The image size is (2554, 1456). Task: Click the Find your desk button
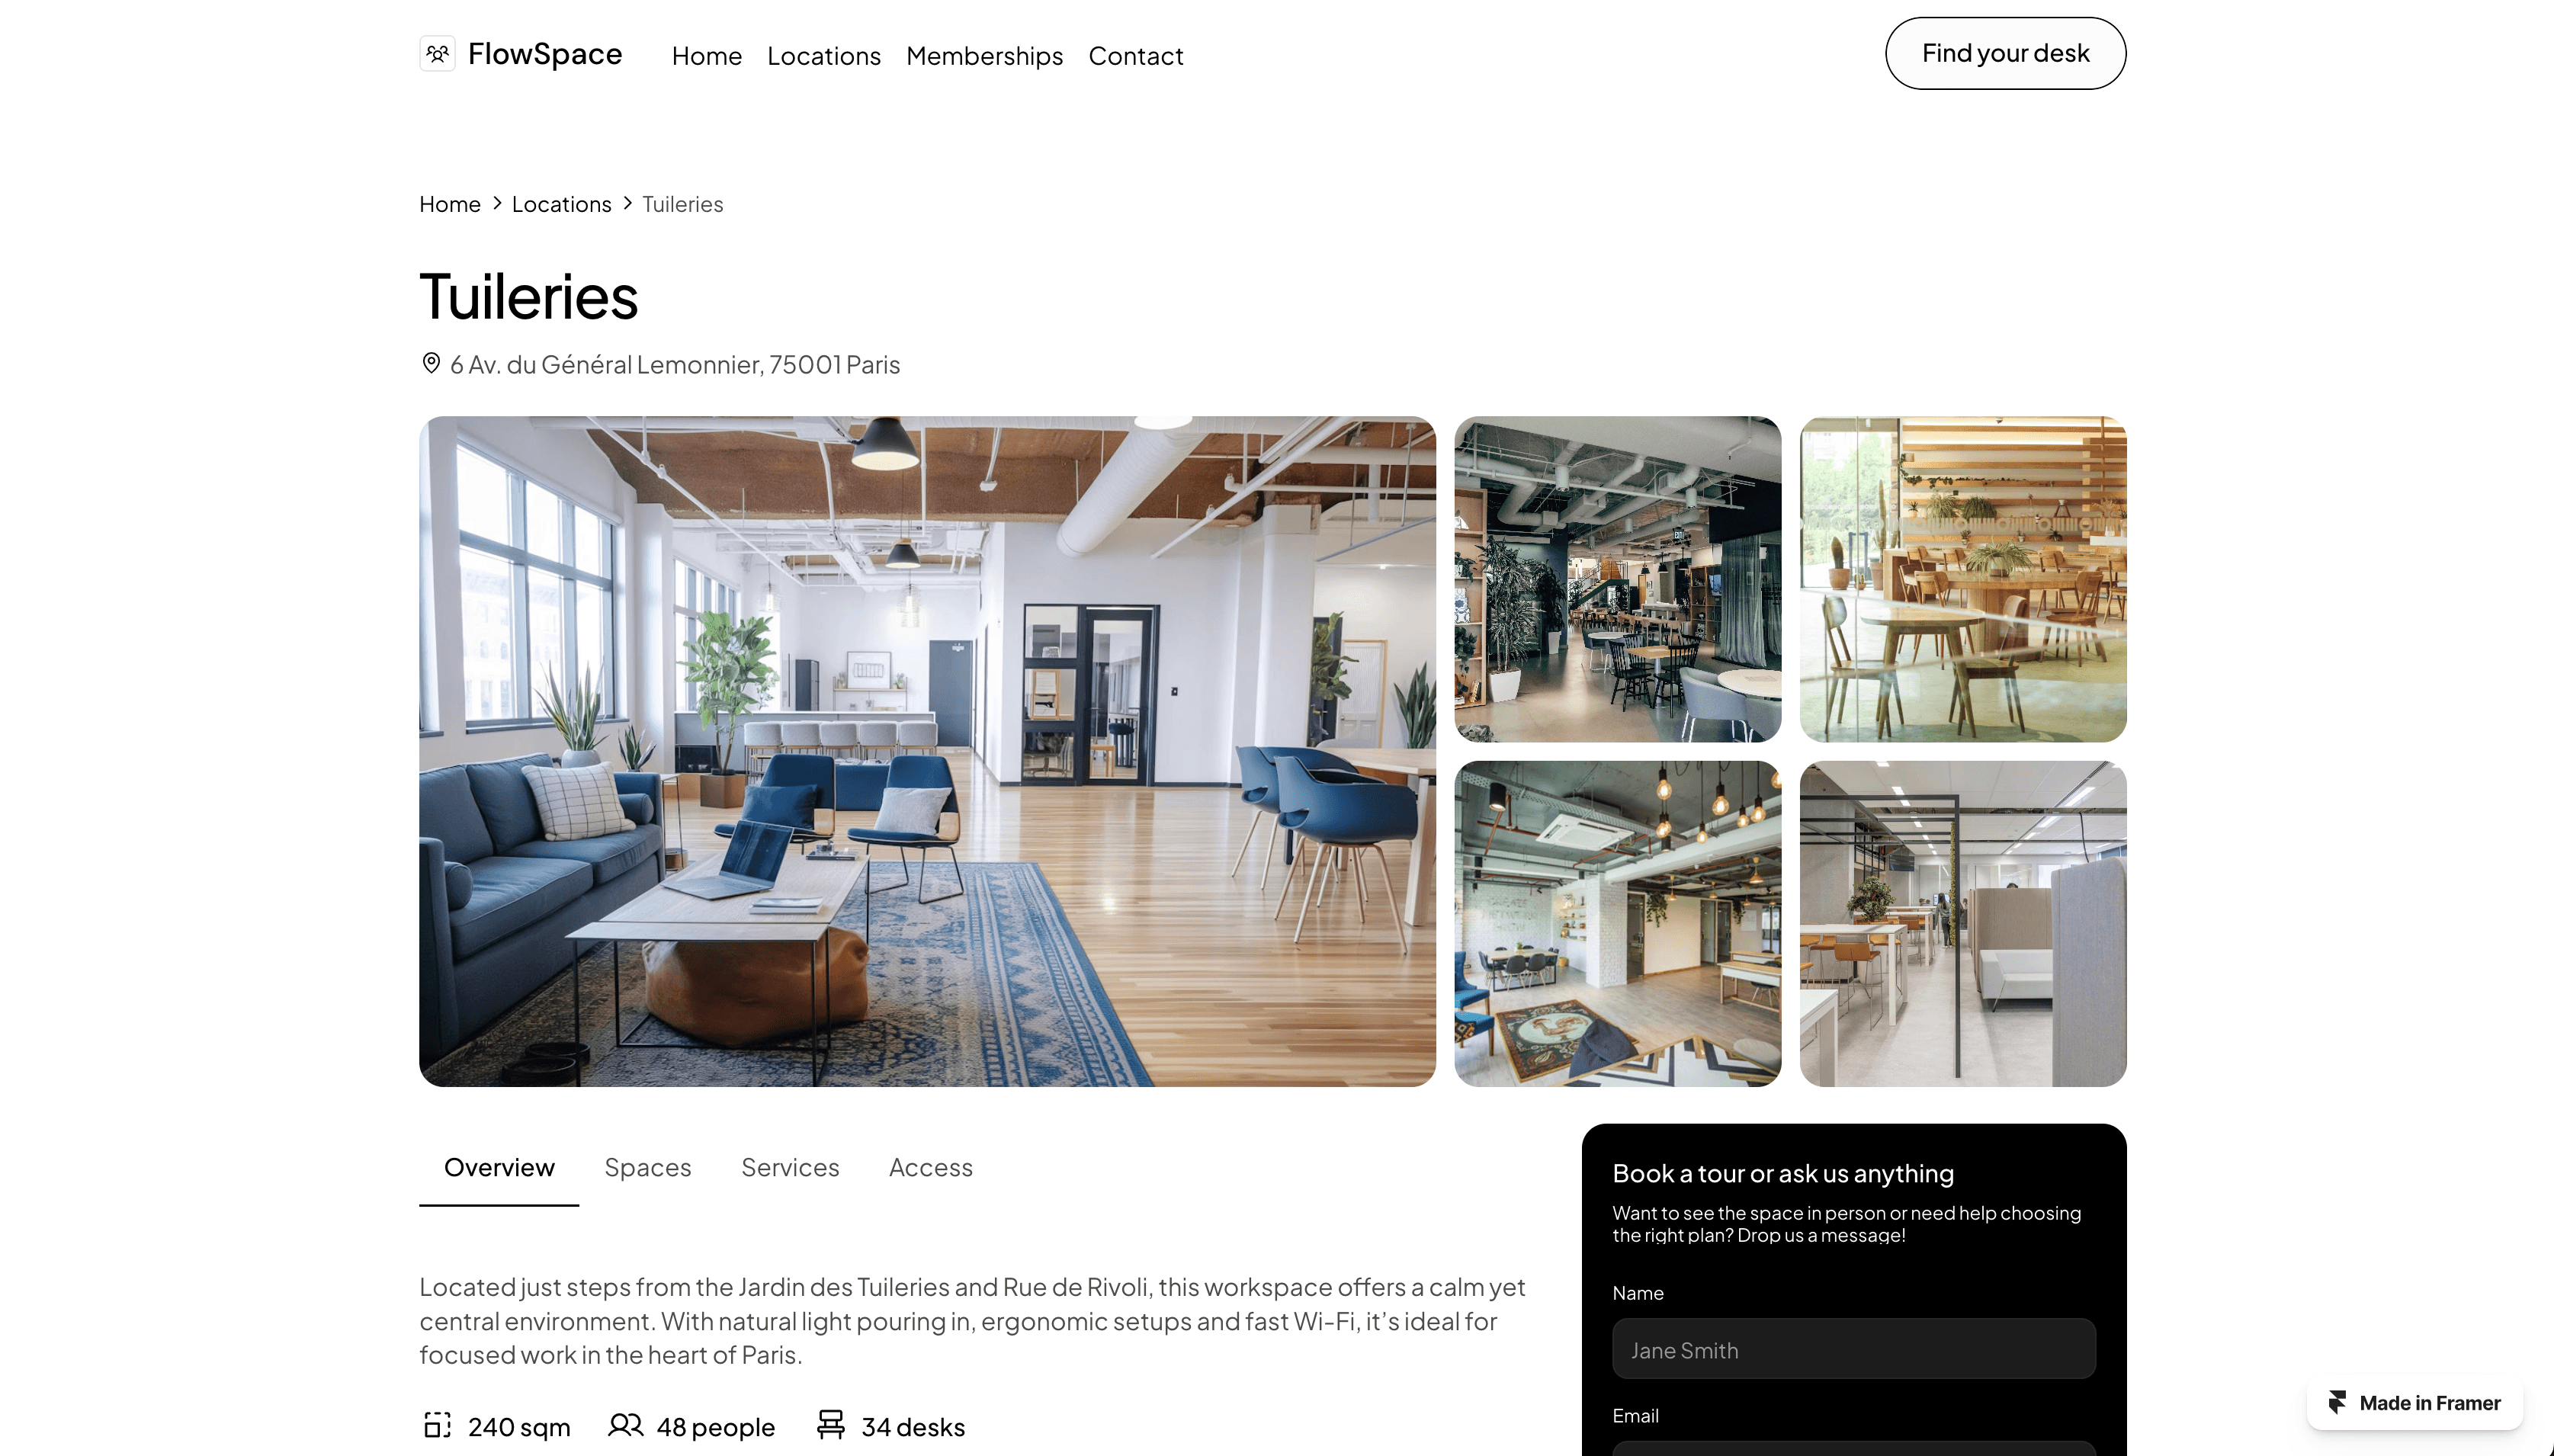click(2005, 53)
